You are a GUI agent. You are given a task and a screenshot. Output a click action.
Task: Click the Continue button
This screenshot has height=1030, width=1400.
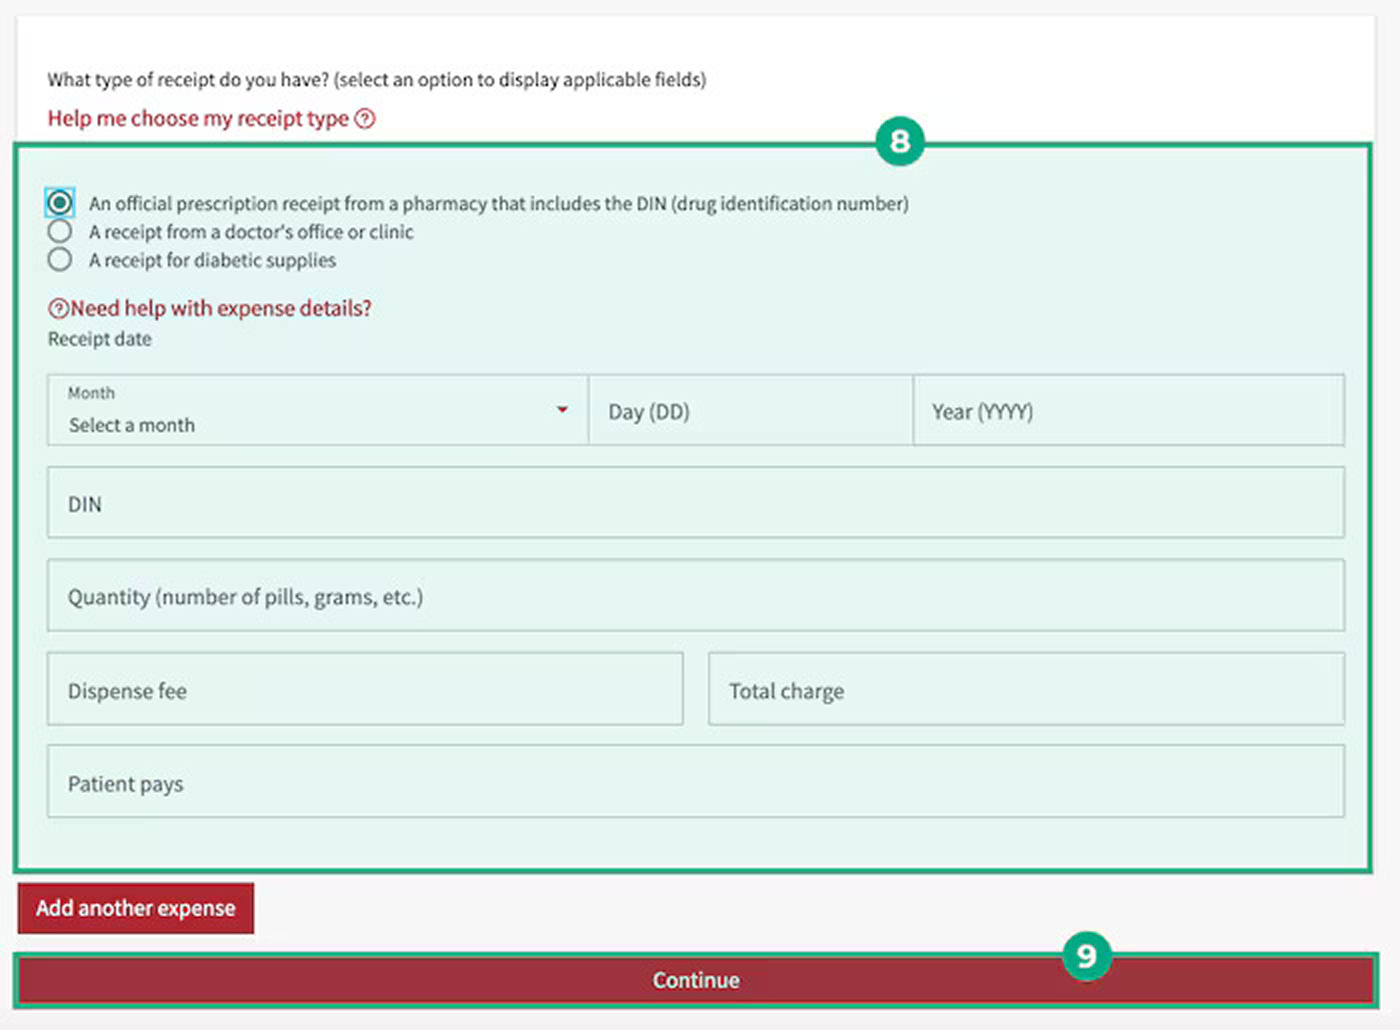click(696, 980)
